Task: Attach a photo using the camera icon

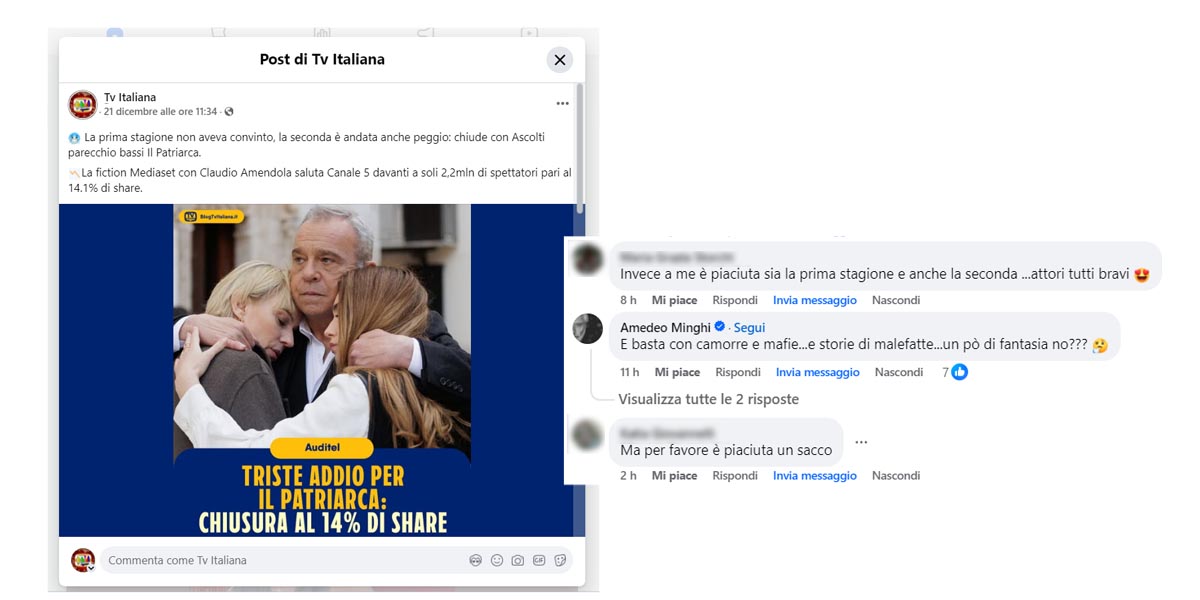Action: (518, 560)
